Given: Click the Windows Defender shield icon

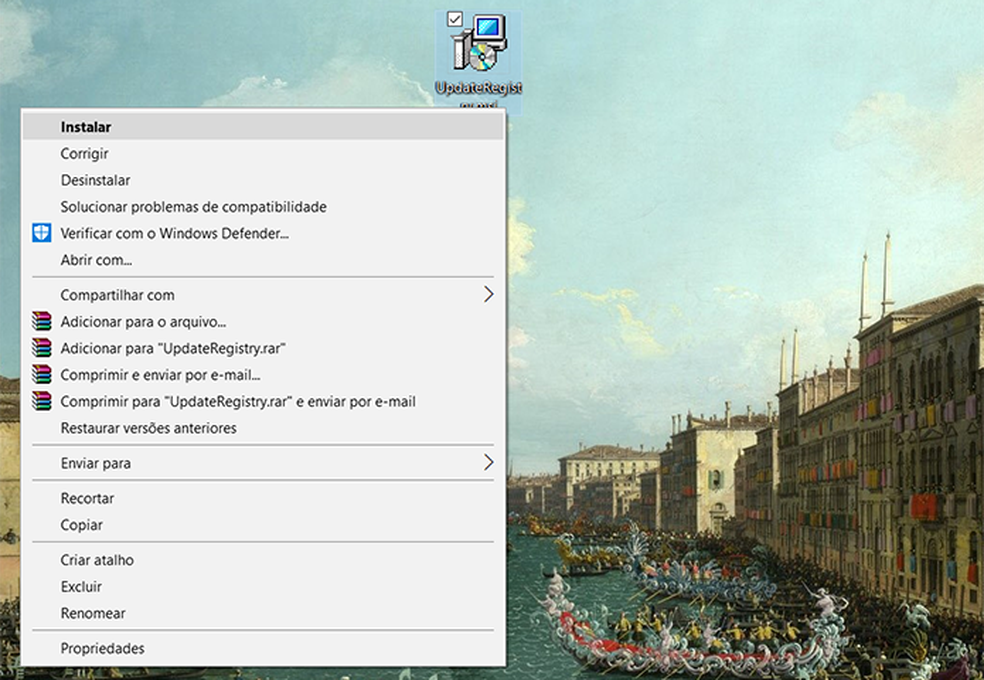Looking at the screenshot, I should [x=41, y=233].
